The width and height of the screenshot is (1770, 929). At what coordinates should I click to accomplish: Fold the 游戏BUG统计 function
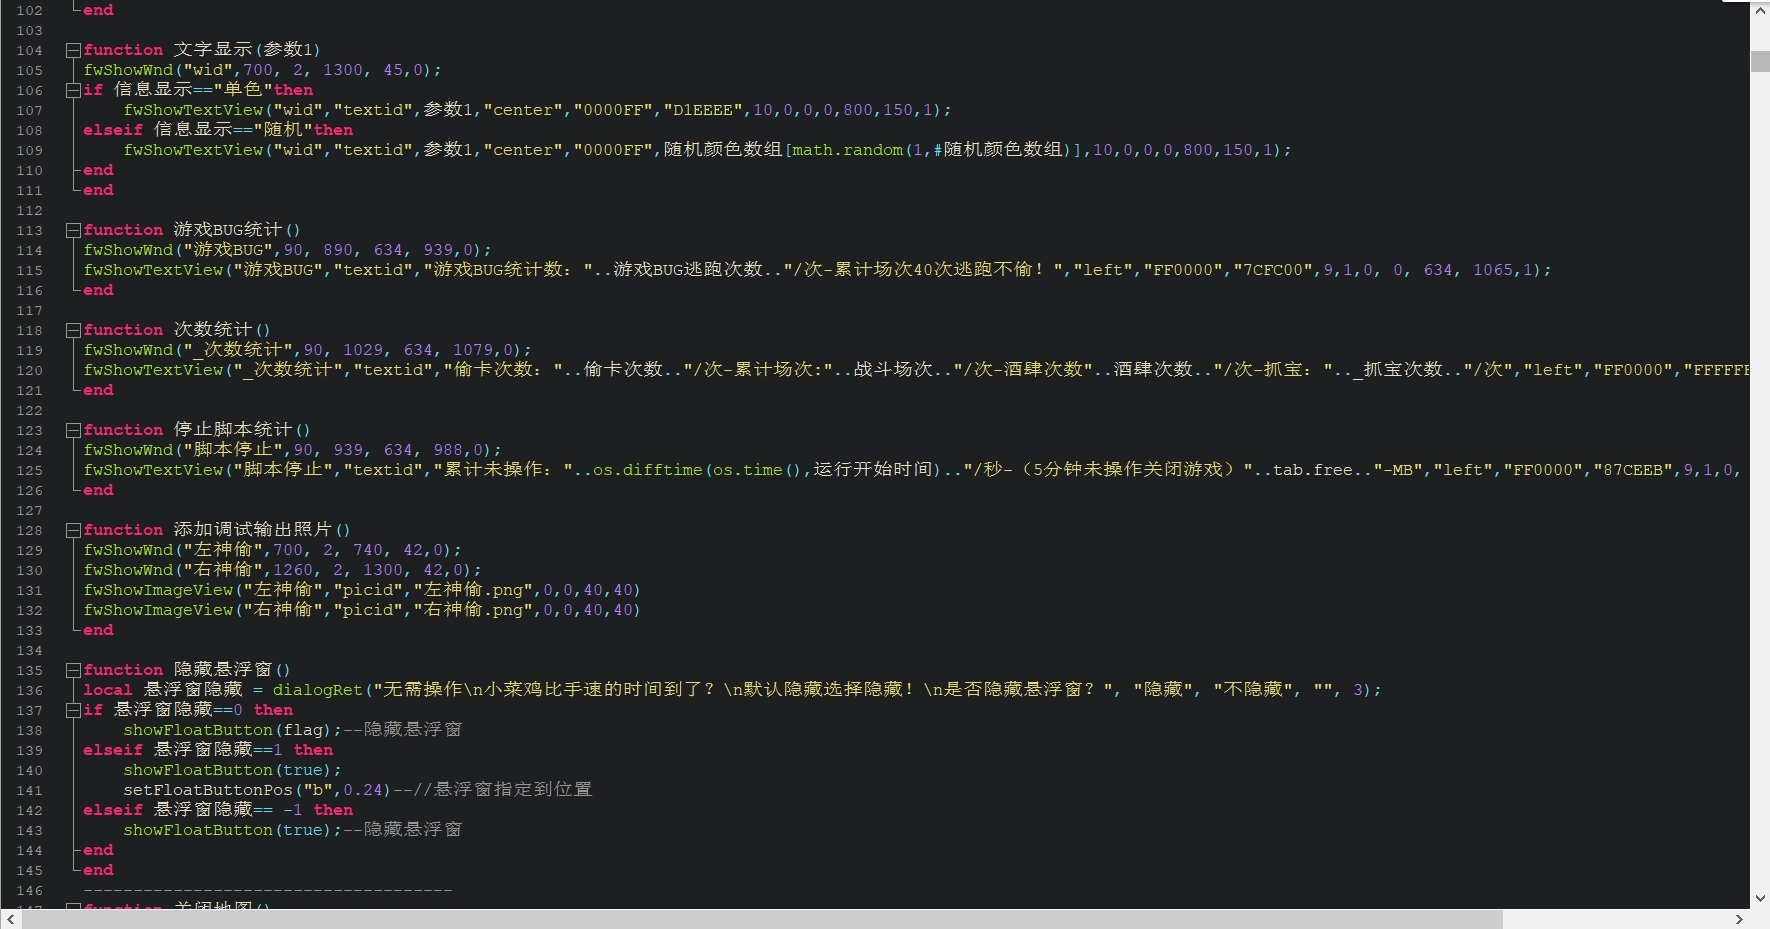click(73, 230)
